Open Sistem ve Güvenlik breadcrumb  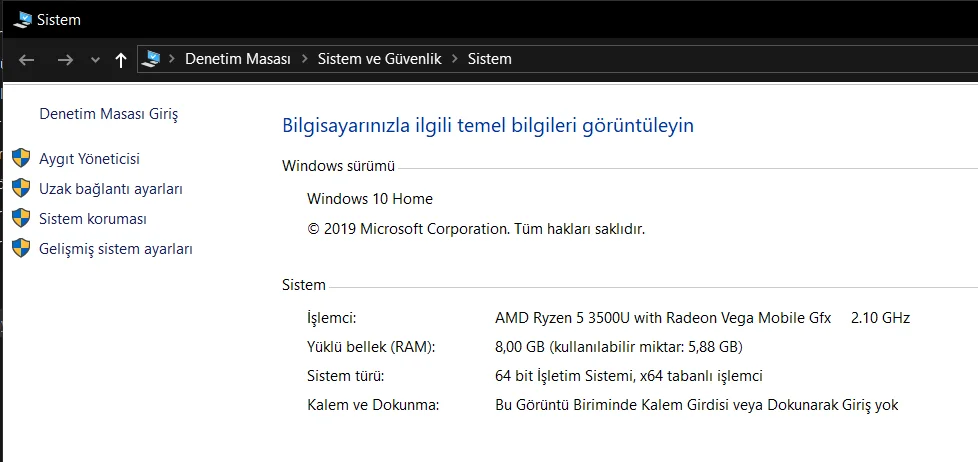(x=379, y=59)
